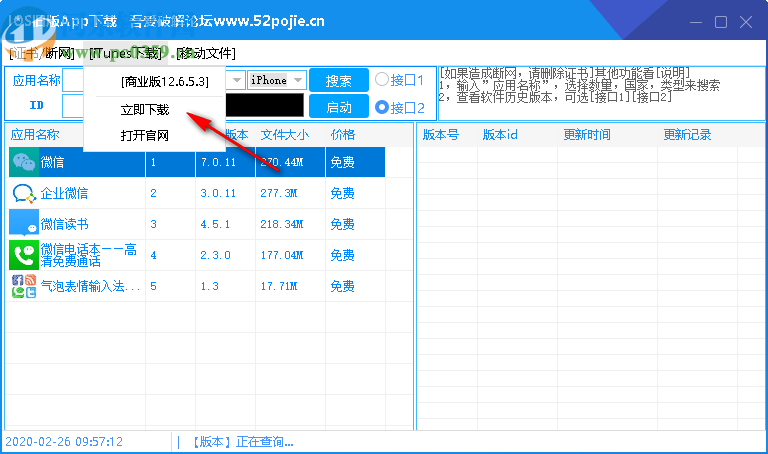Click the 企业微信 app icon
Image resolution: width=768 pixels, height=454 pixels.
click(24, 193)
